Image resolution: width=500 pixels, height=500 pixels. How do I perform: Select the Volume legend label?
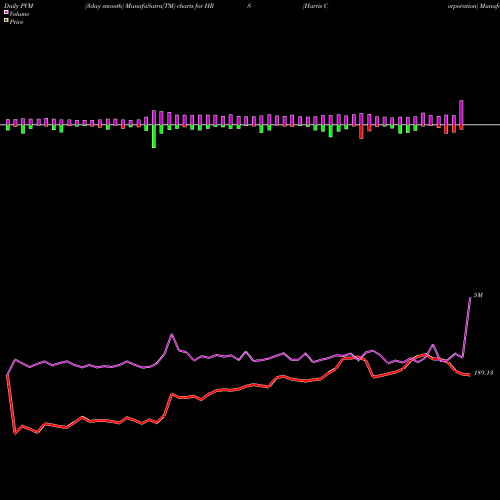point(19,14)
